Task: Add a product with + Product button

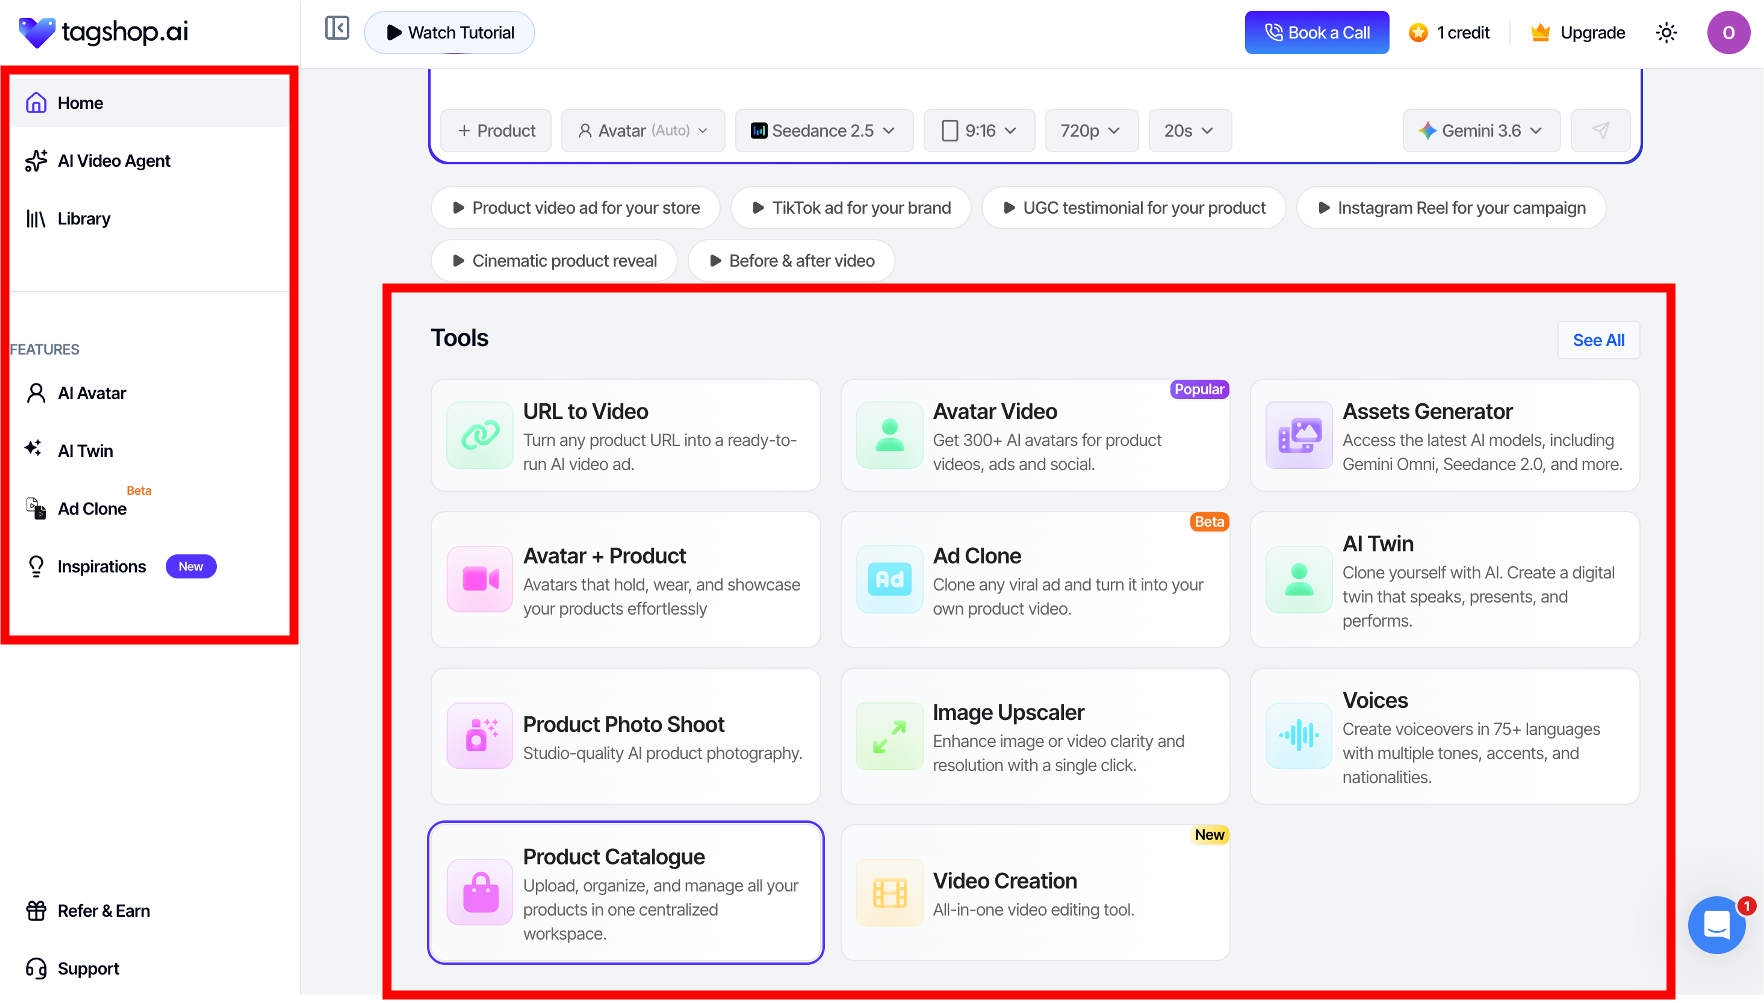Action: click(x=496, y=131)
